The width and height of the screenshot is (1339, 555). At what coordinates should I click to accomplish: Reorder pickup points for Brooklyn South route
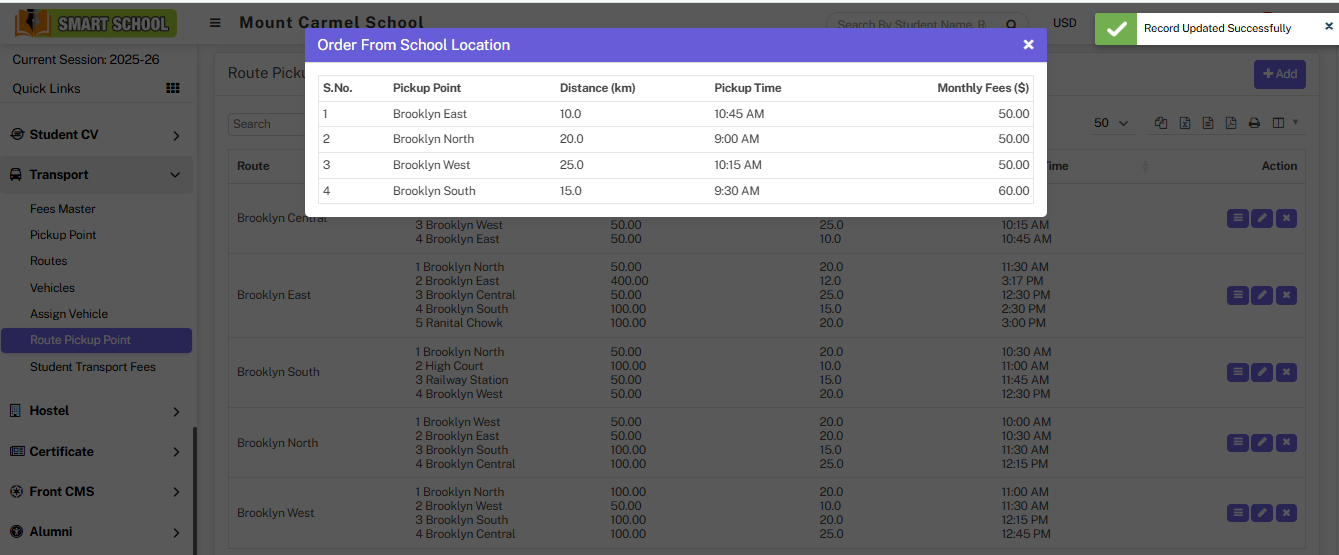(x=1237, y=372)
